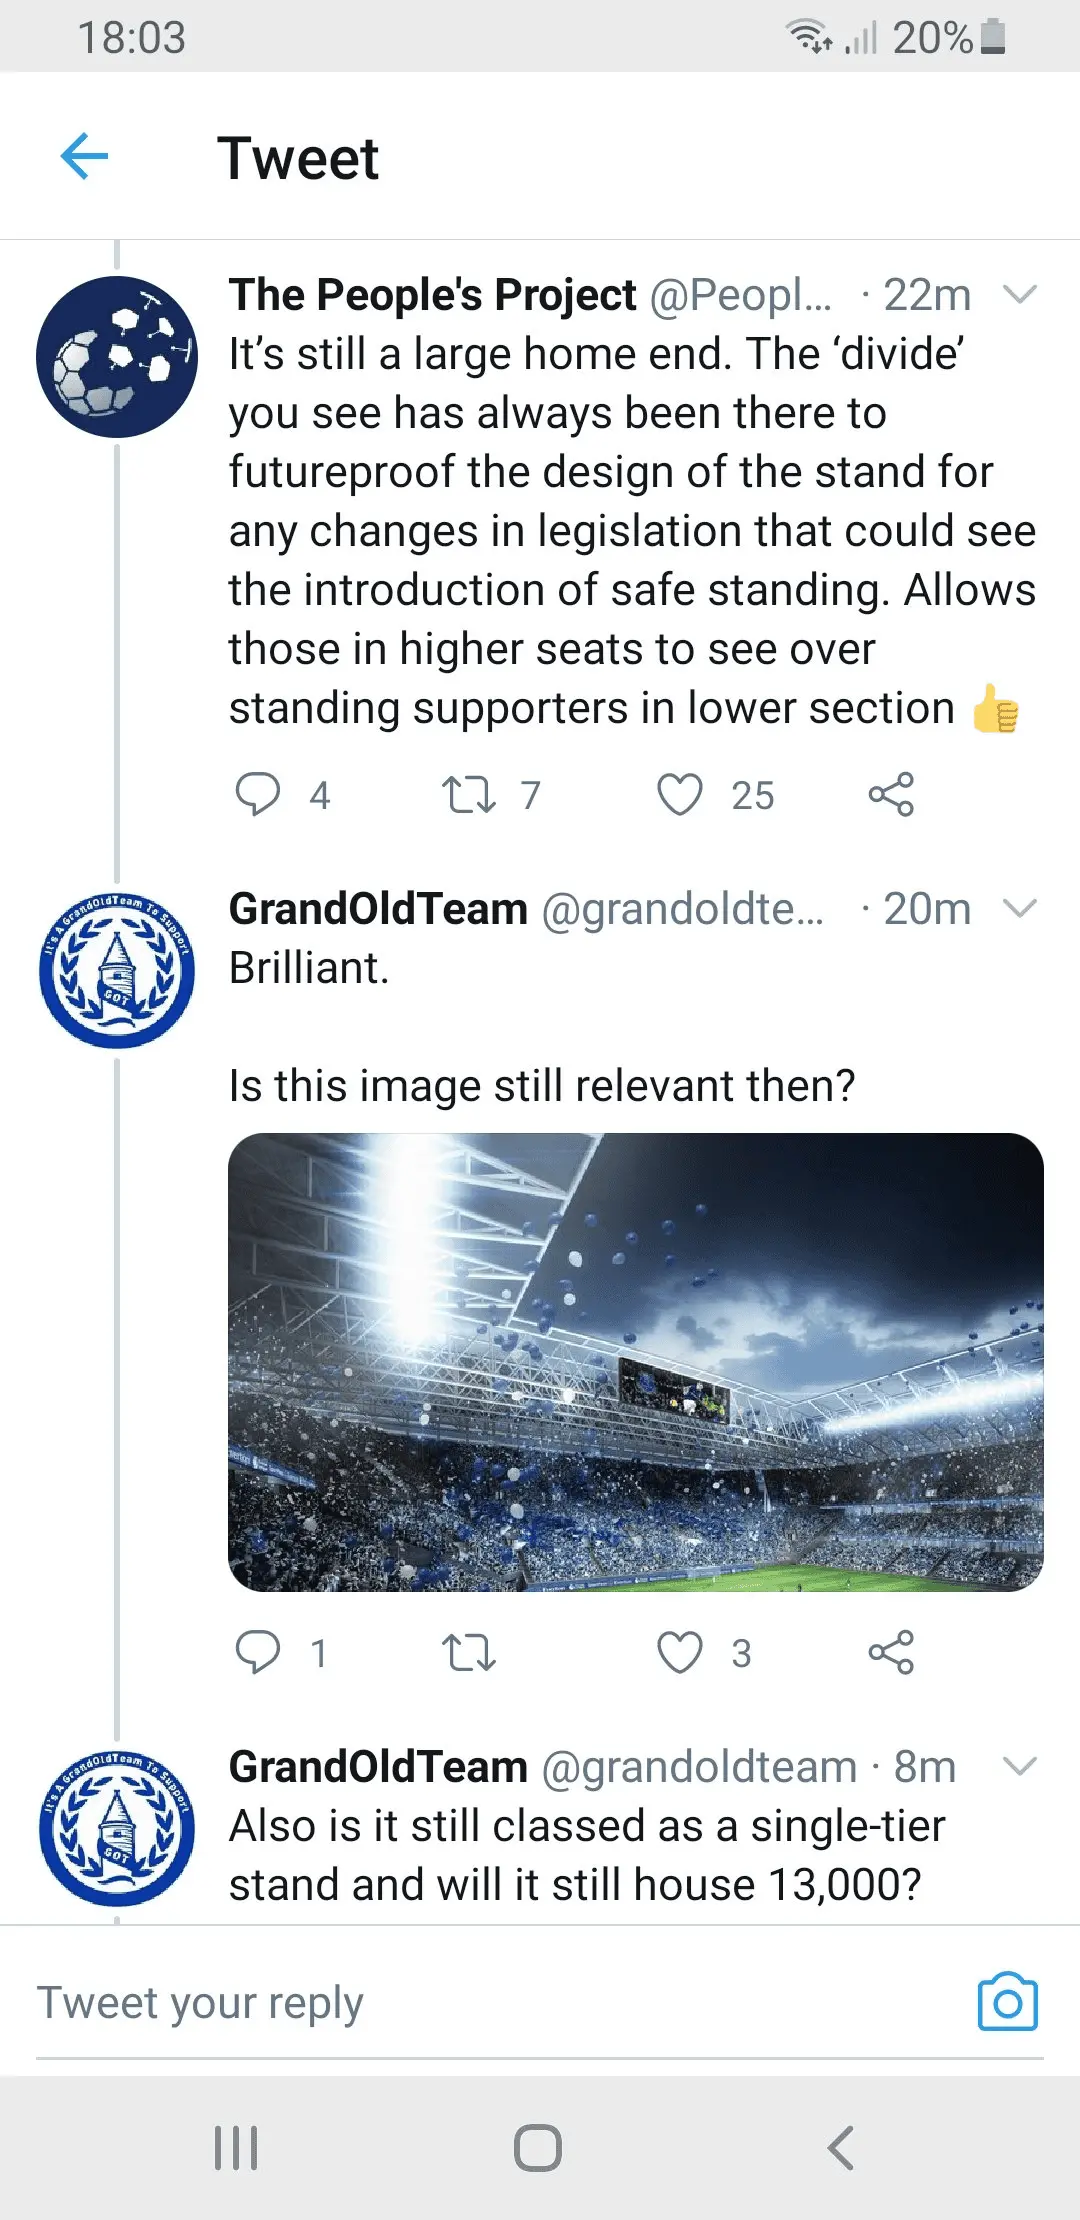Screen dimensions: 1080x2220
Task: Expand options chevron on the 8m tweet
Action: pos(1019,1766)
